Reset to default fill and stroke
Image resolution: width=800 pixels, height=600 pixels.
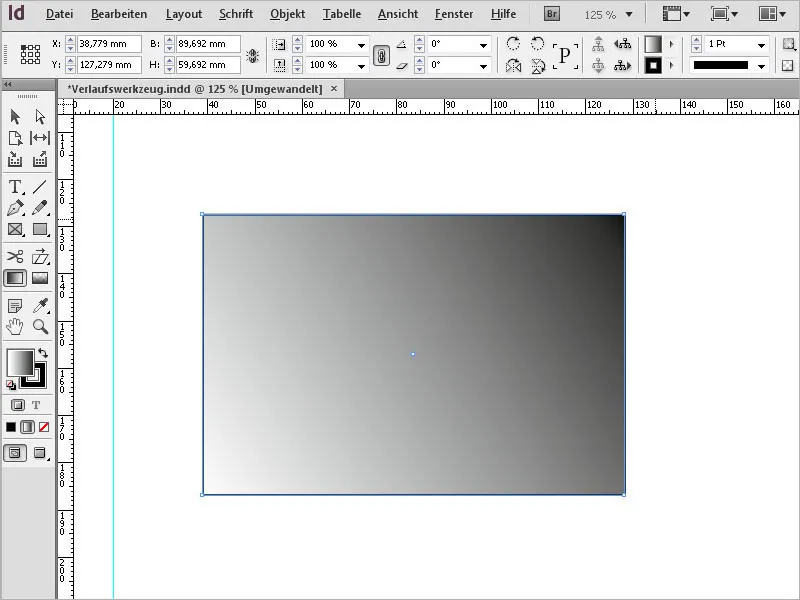pyautogui.click(x=11, y=385)
